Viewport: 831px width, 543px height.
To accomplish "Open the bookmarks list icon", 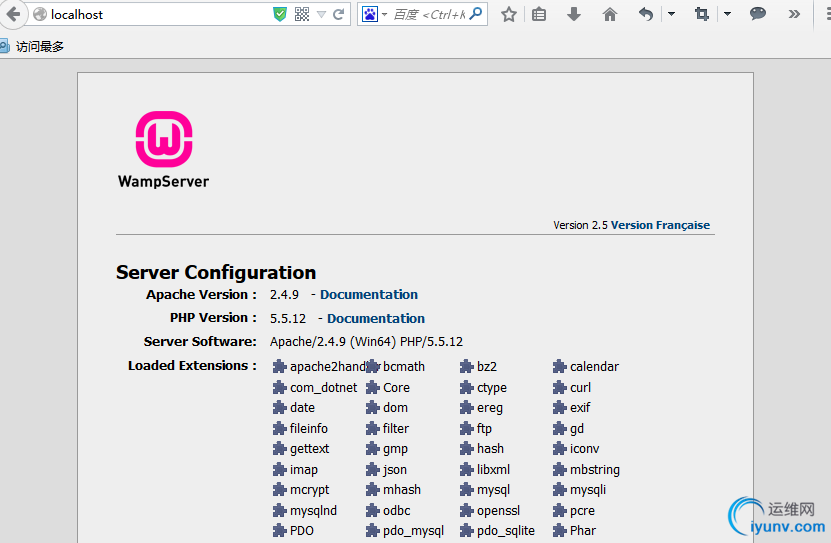I will coord(539,14).
